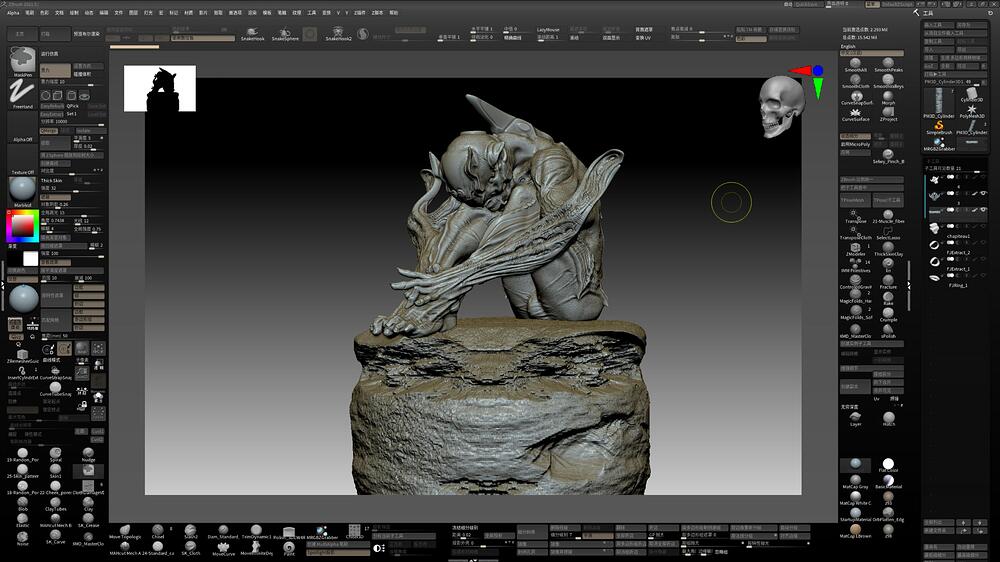Viewport: 1000px width, 562px height.
Task: Click the QuickSave button in title bar
Action: point(807,4)
